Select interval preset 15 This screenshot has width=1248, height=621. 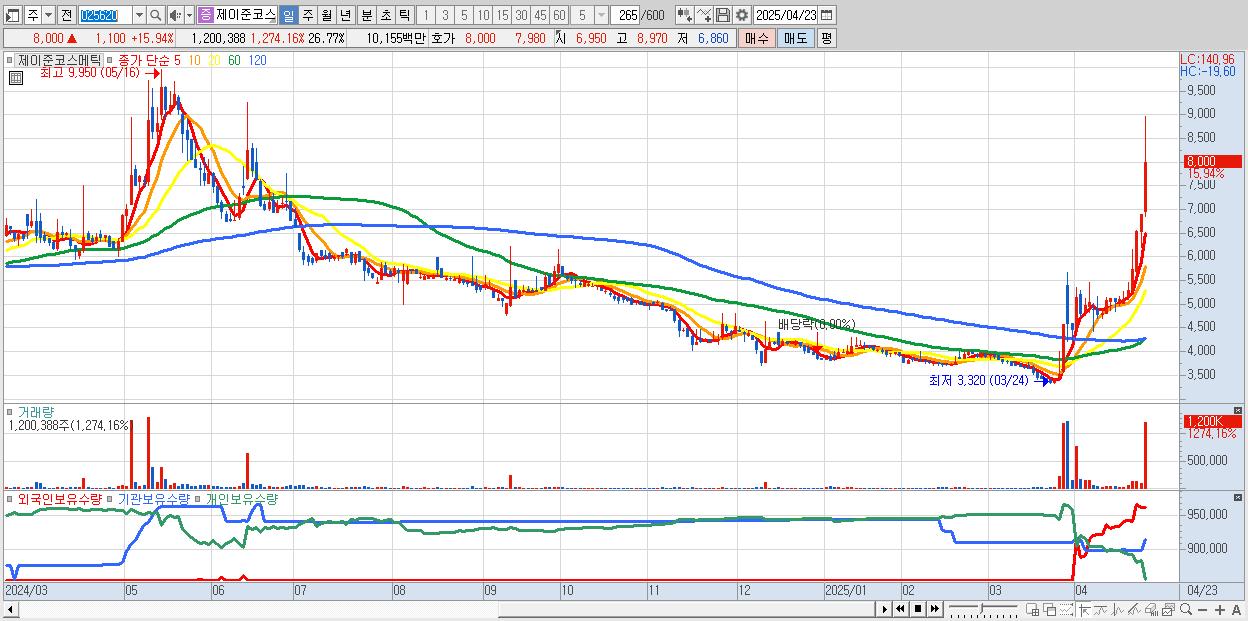(502, 15)
